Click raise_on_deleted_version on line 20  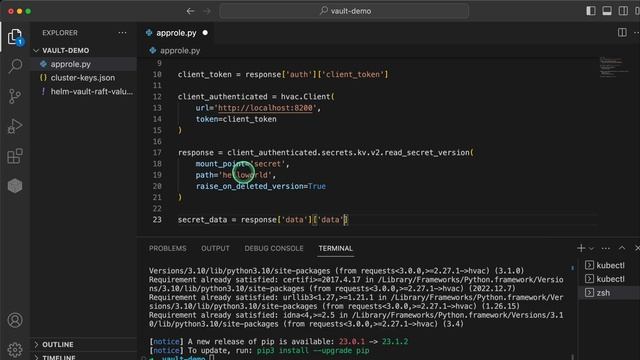click(249, 186)
